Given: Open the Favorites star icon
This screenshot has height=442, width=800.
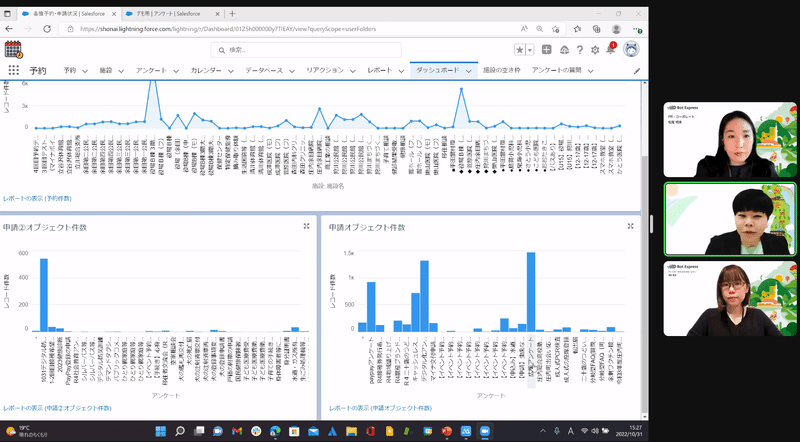Looking at the screenshot, I should [x=519, y=50].
